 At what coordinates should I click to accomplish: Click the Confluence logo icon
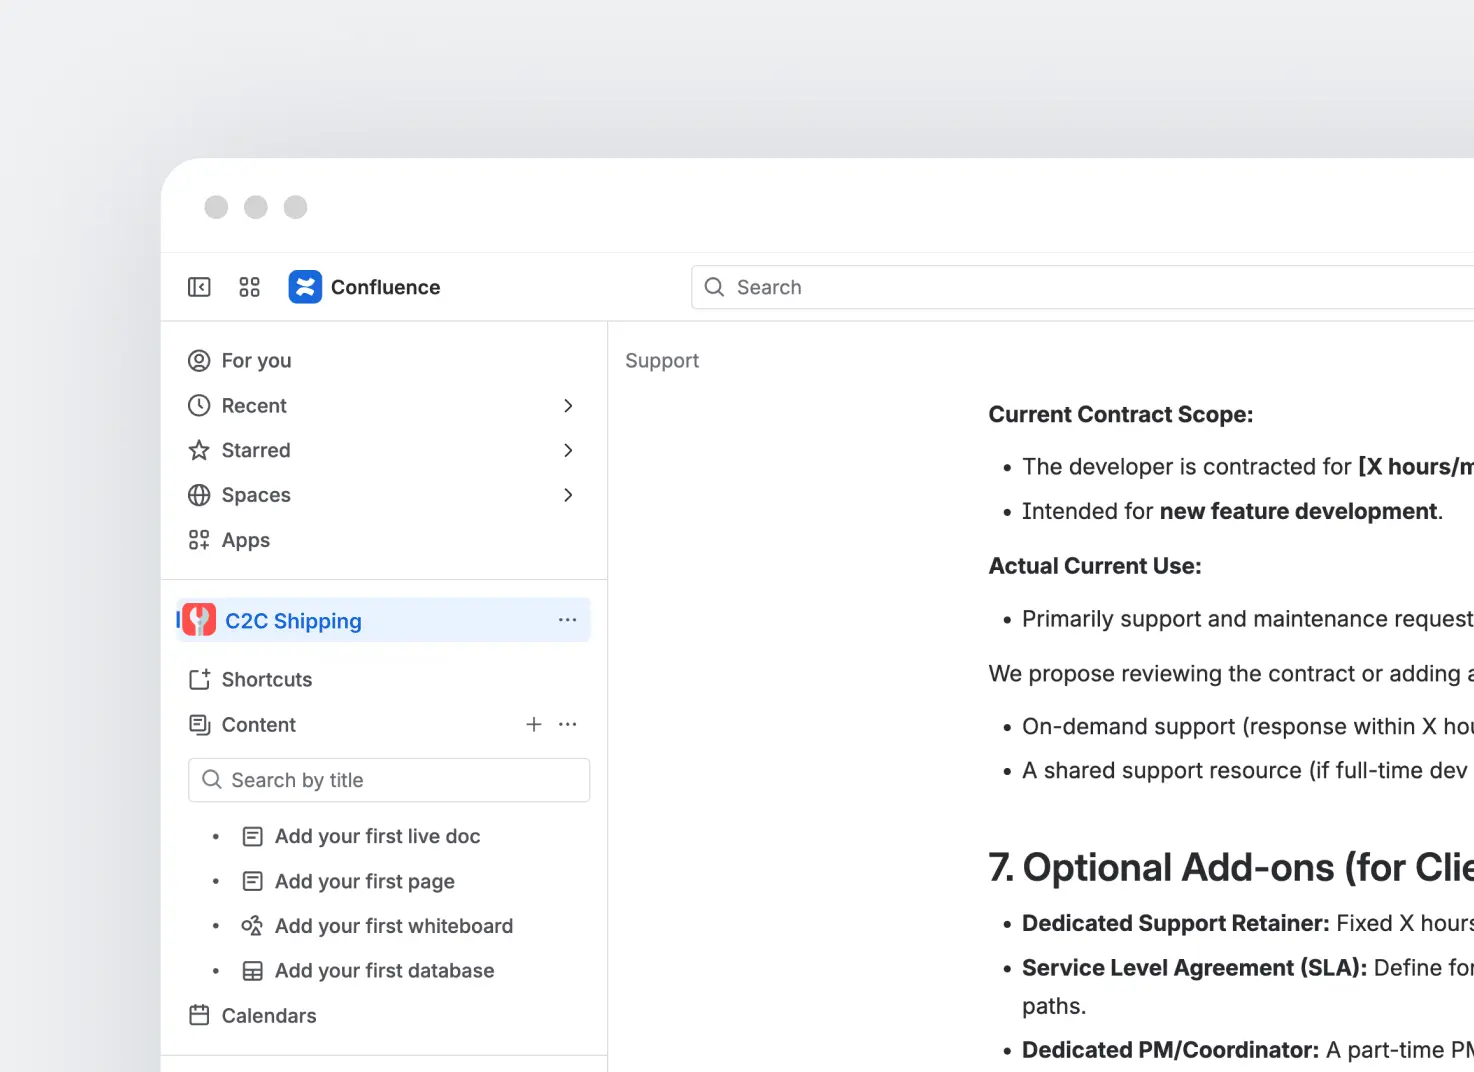coord(305,287)
